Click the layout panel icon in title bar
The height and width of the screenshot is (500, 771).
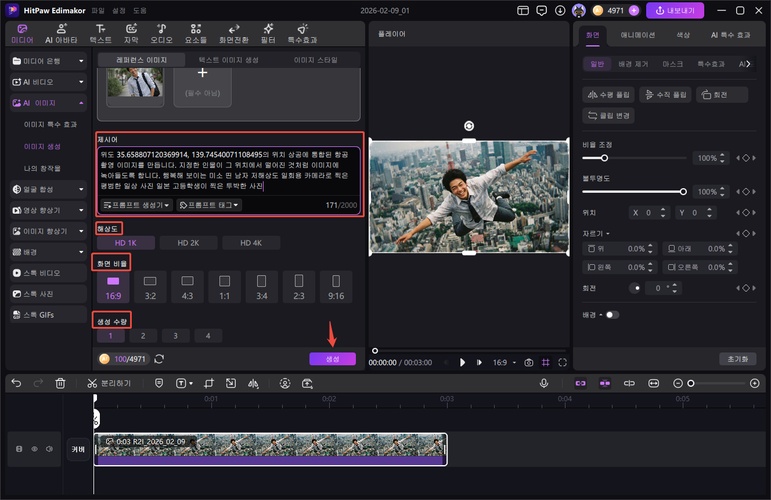[523, 10]
